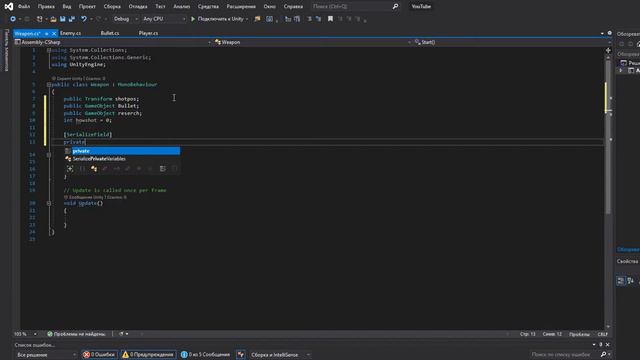Click the open file folder icon

[x=53, y=19]
